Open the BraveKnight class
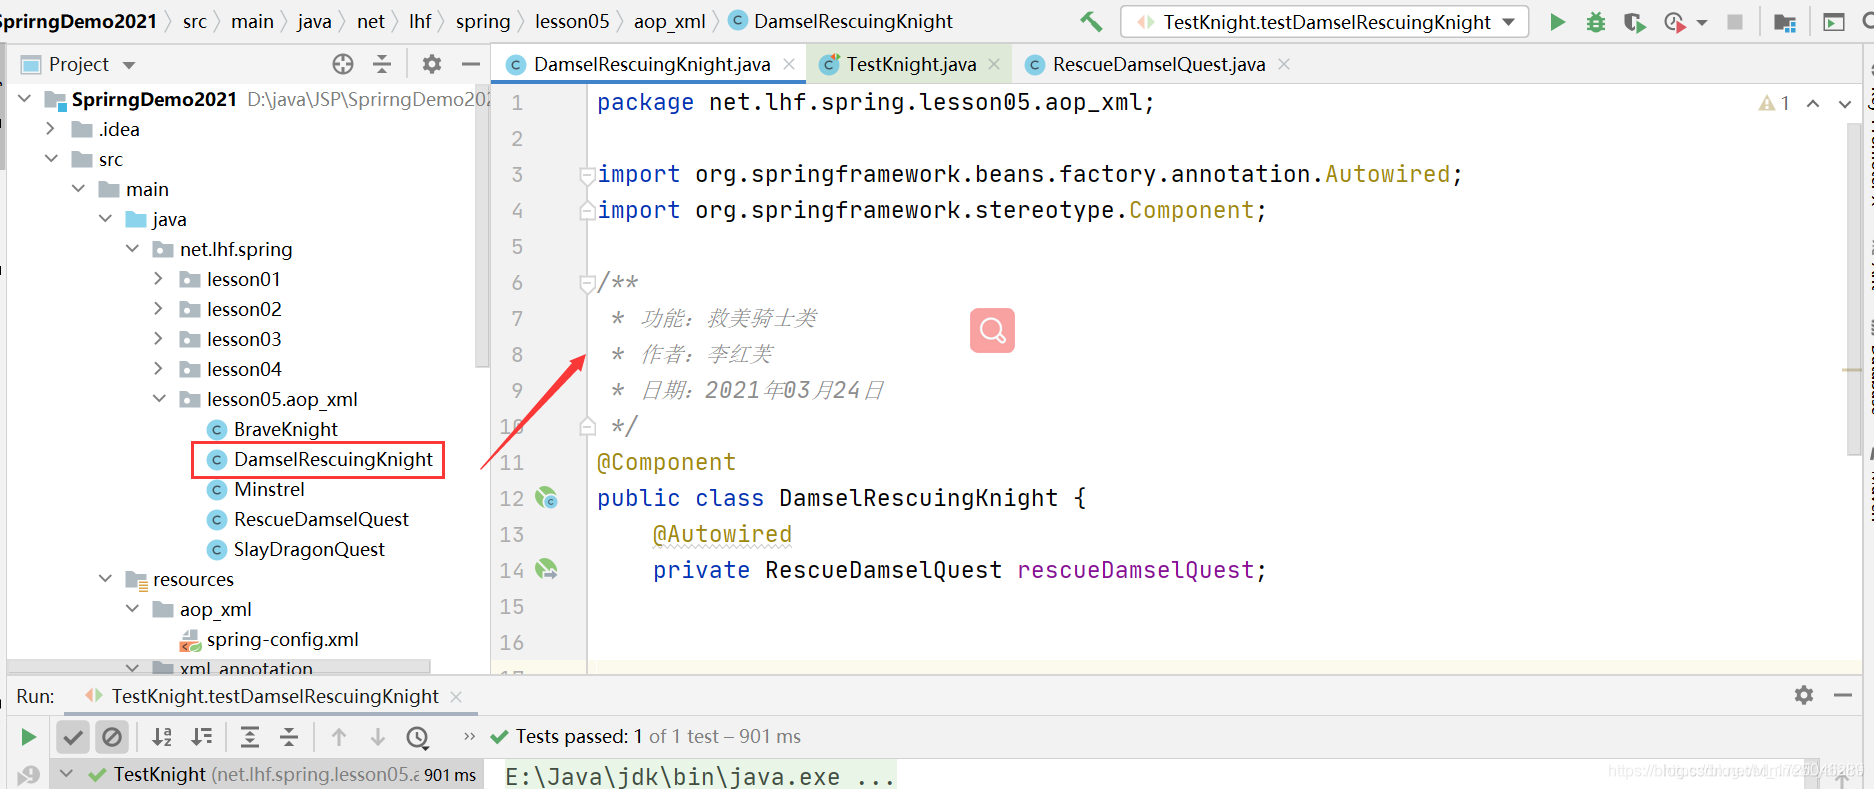The height and width of the screenshot is (789, 1874). point(285,429)
